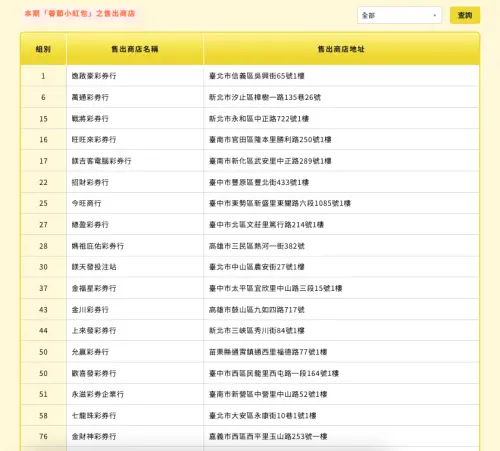Select address 臺北市中山區農安街27號1樓

pyautogui.click(x=257, y=267)
